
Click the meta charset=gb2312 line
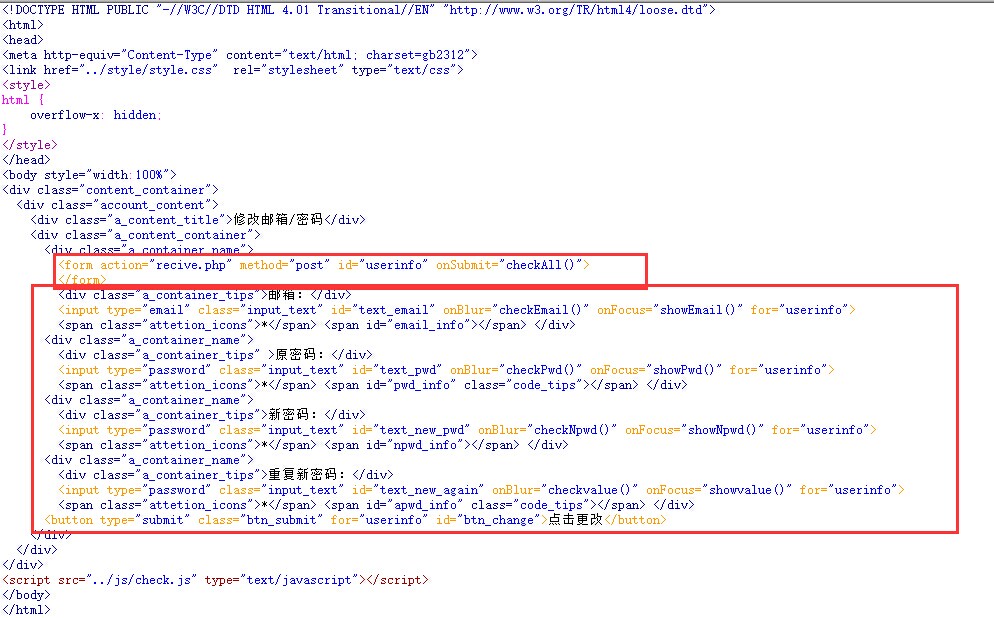240,55
